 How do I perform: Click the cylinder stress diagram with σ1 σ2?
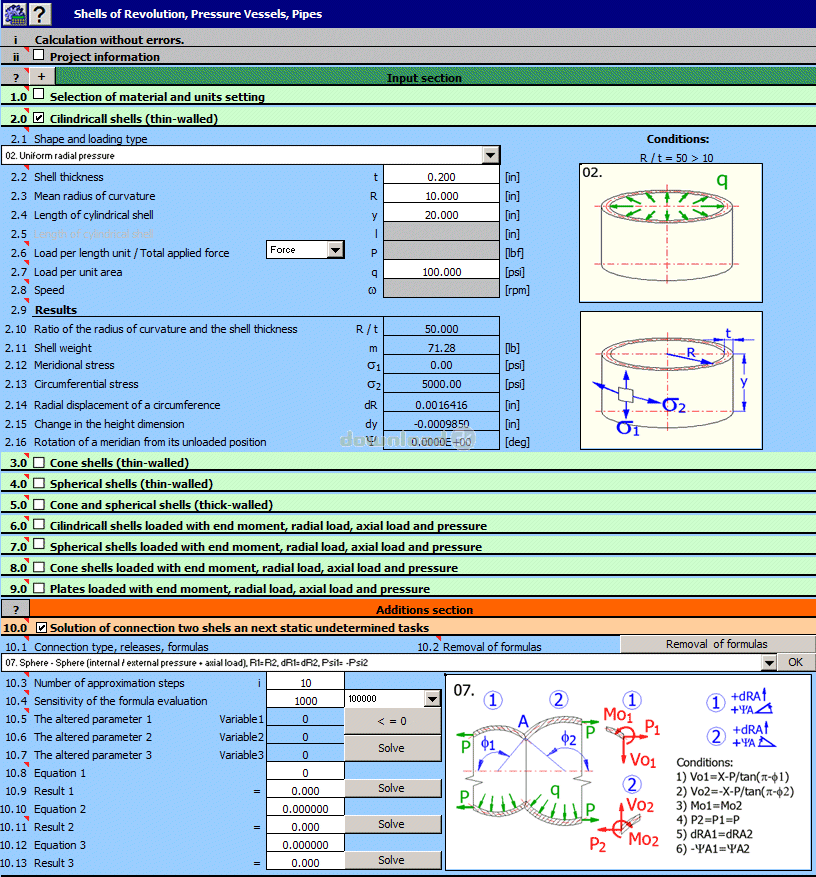tap(671, 380)
